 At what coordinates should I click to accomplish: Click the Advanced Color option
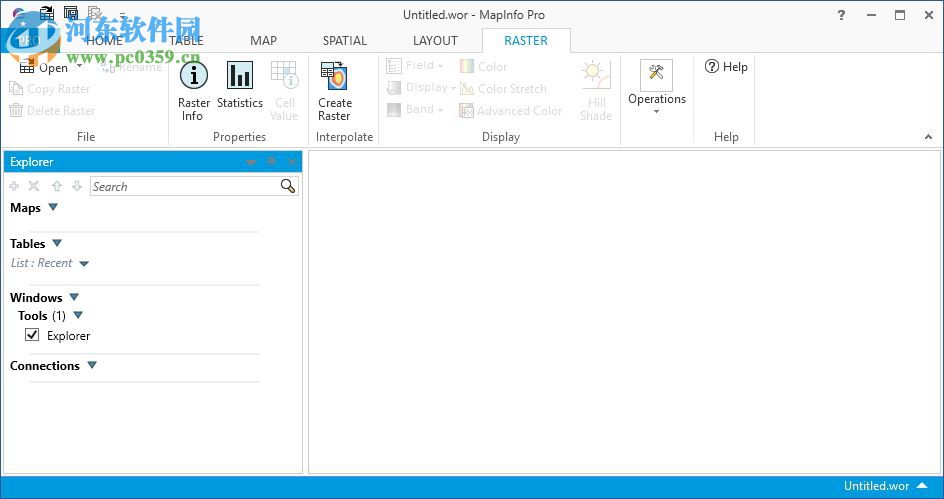click(x=511, y=111)
